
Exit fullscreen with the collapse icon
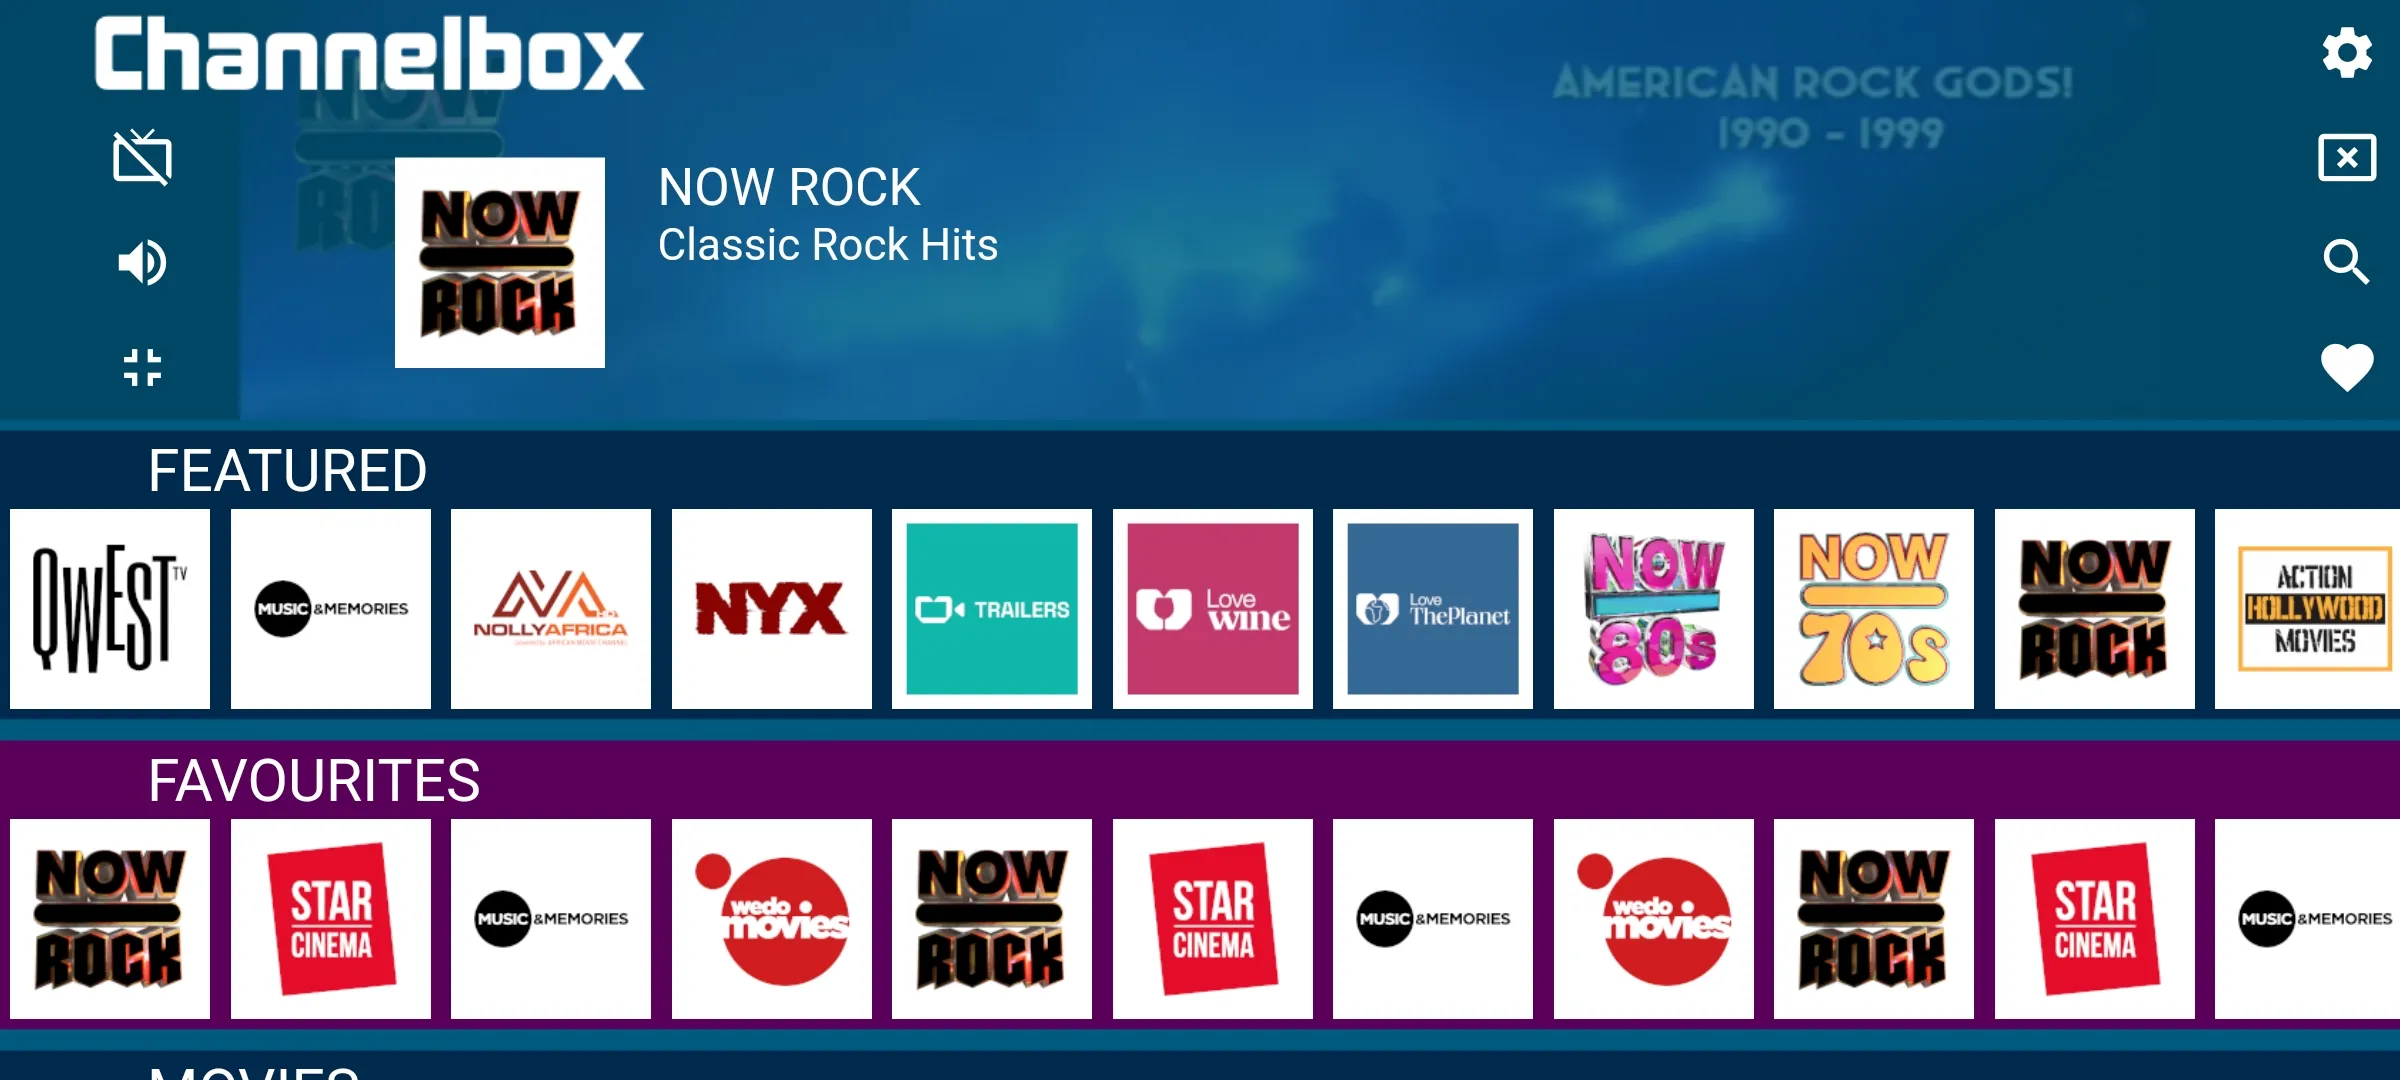click(142, 367)
